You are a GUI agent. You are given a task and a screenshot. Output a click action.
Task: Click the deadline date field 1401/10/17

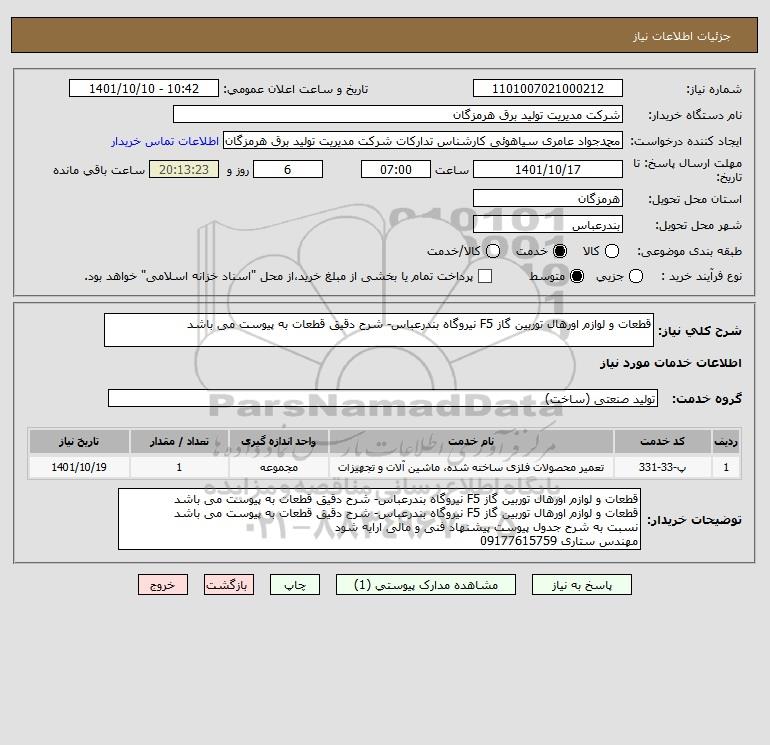[x=548, y=169]
